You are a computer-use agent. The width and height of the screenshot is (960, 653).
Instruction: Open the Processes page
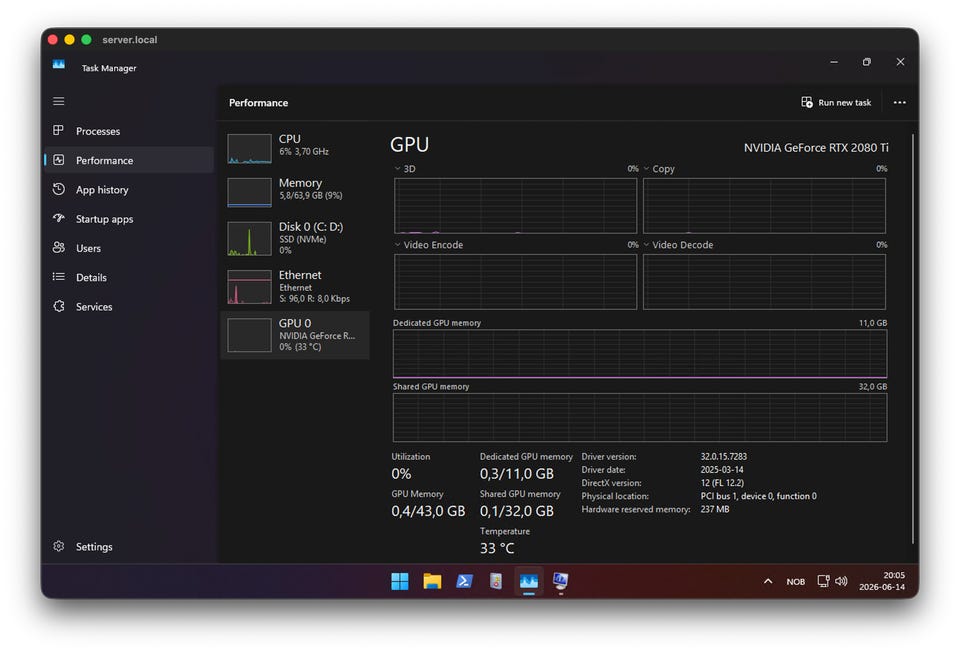coord(129,130)
